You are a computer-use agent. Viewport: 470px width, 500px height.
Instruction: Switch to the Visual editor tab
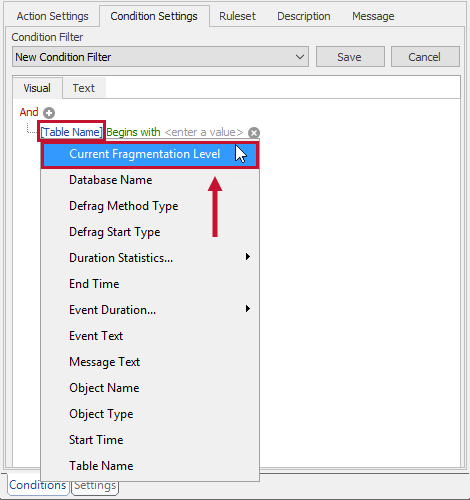(x=37, y=88)
